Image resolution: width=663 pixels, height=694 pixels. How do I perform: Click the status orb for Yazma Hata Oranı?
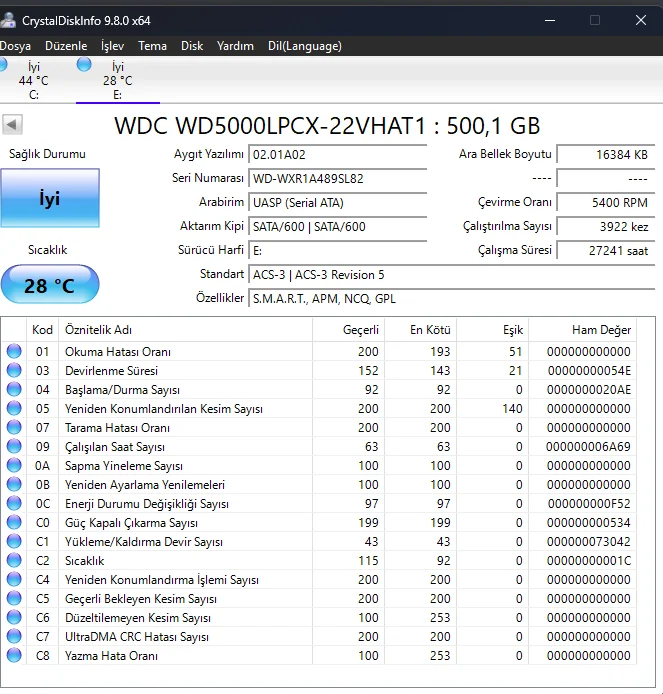(x=14, y=656)
